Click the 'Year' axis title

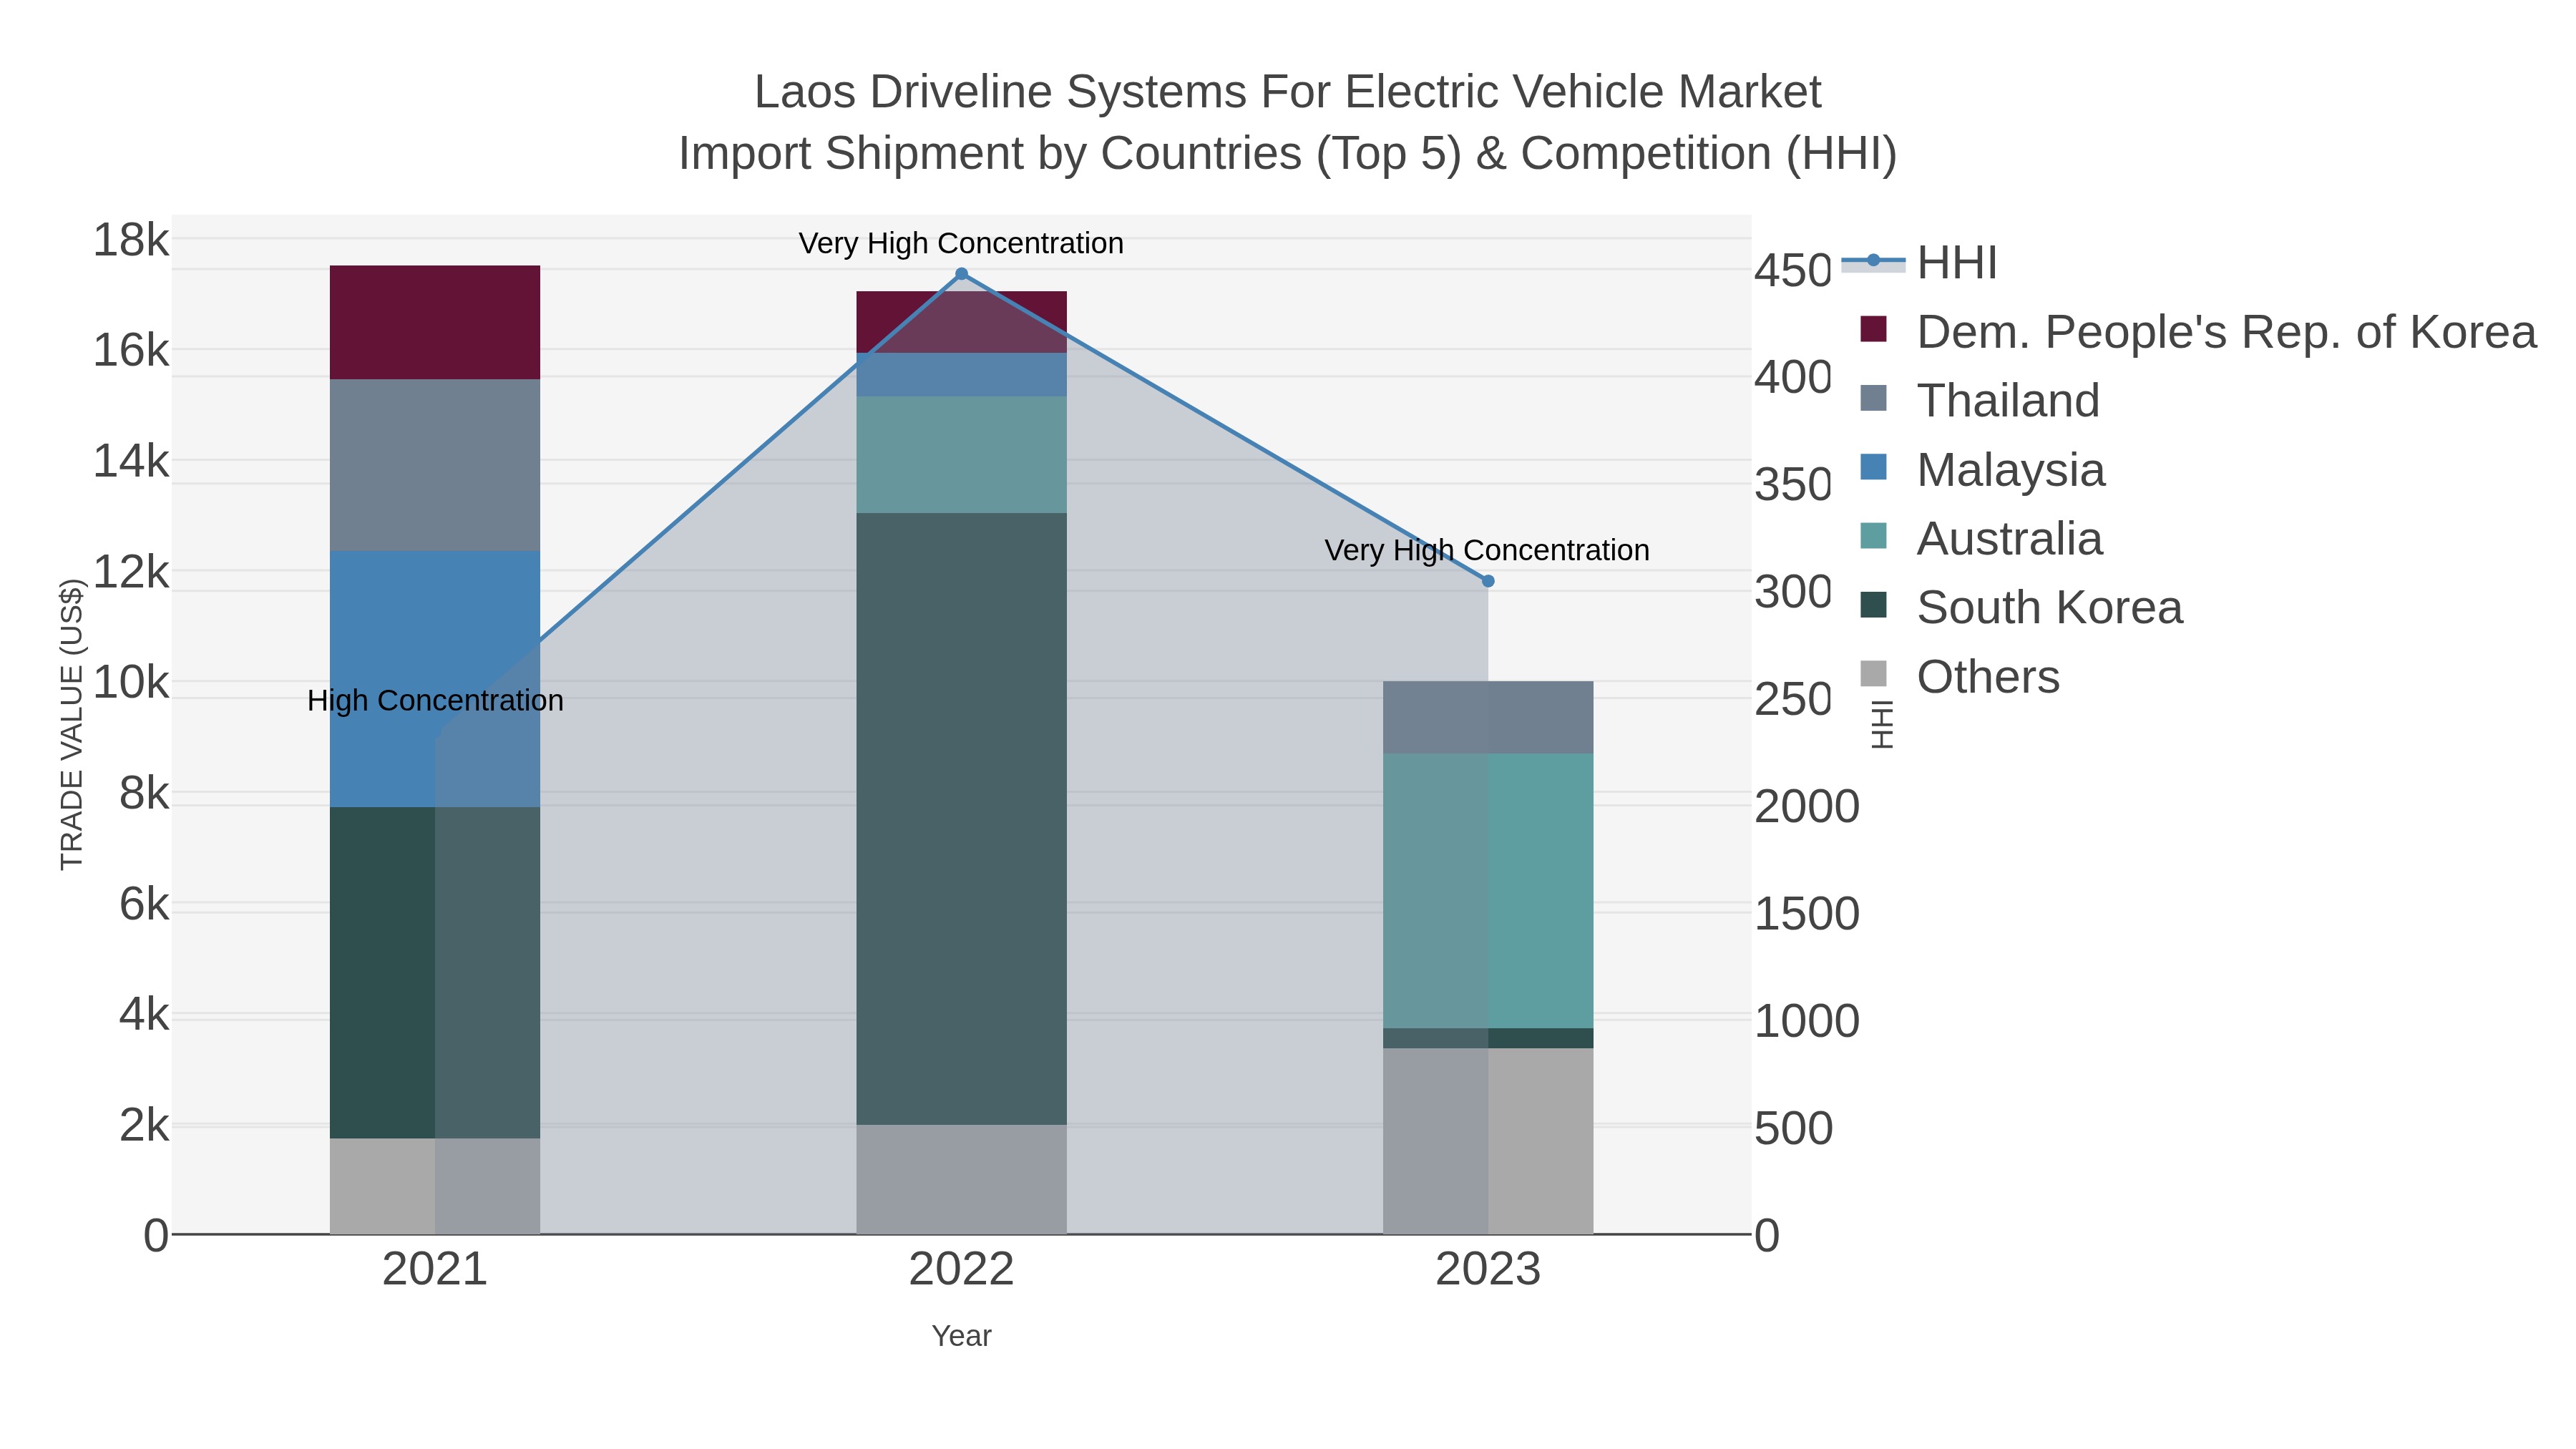961,1336
